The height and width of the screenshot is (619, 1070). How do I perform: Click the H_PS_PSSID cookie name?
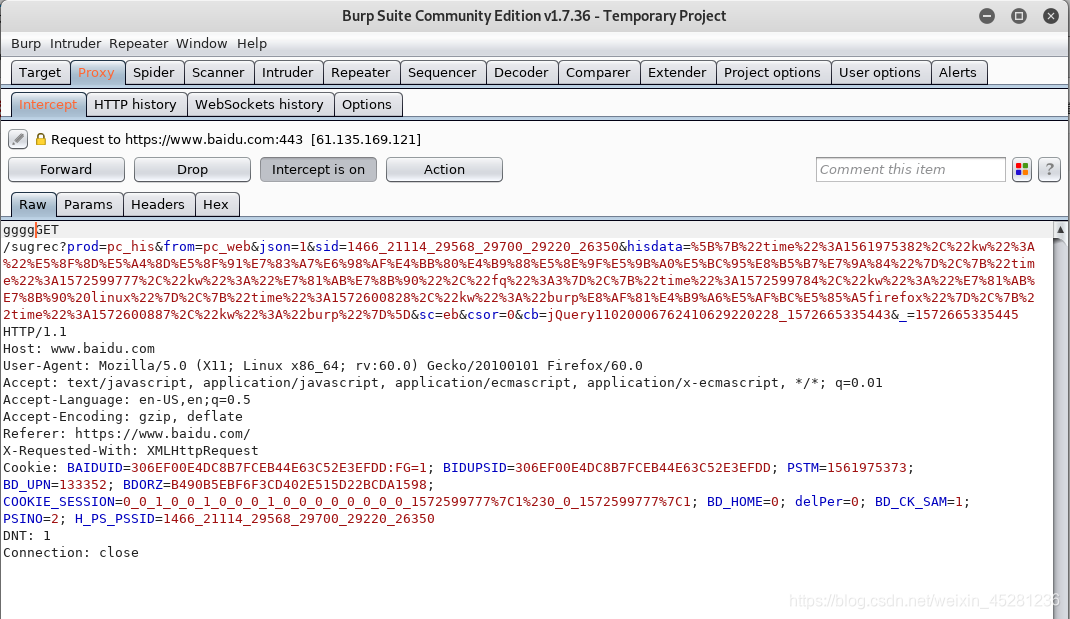coord(115,519)
